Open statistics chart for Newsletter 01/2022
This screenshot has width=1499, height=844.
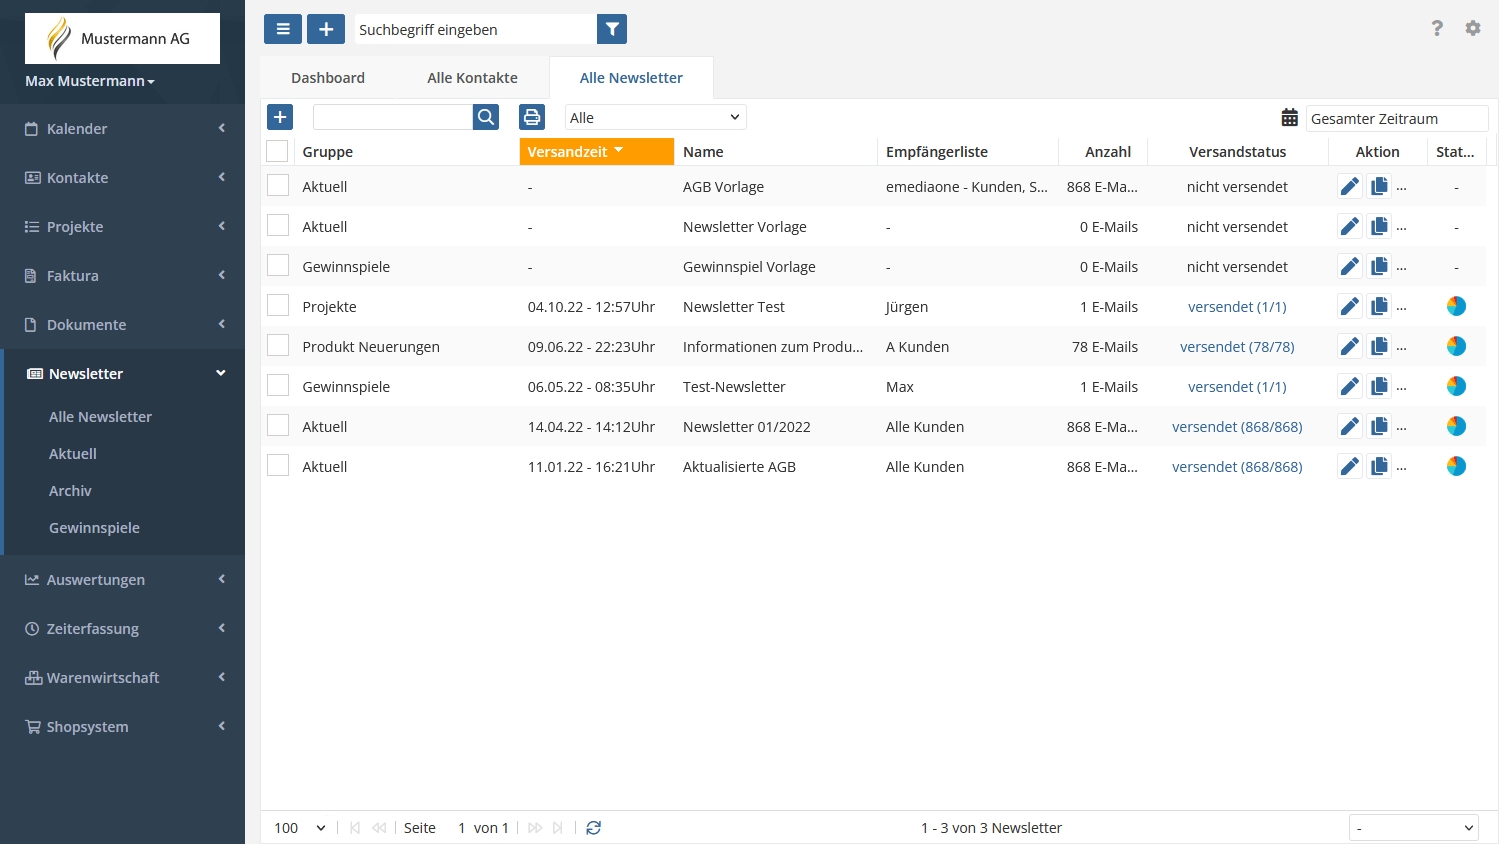[x=1456, y=426]
